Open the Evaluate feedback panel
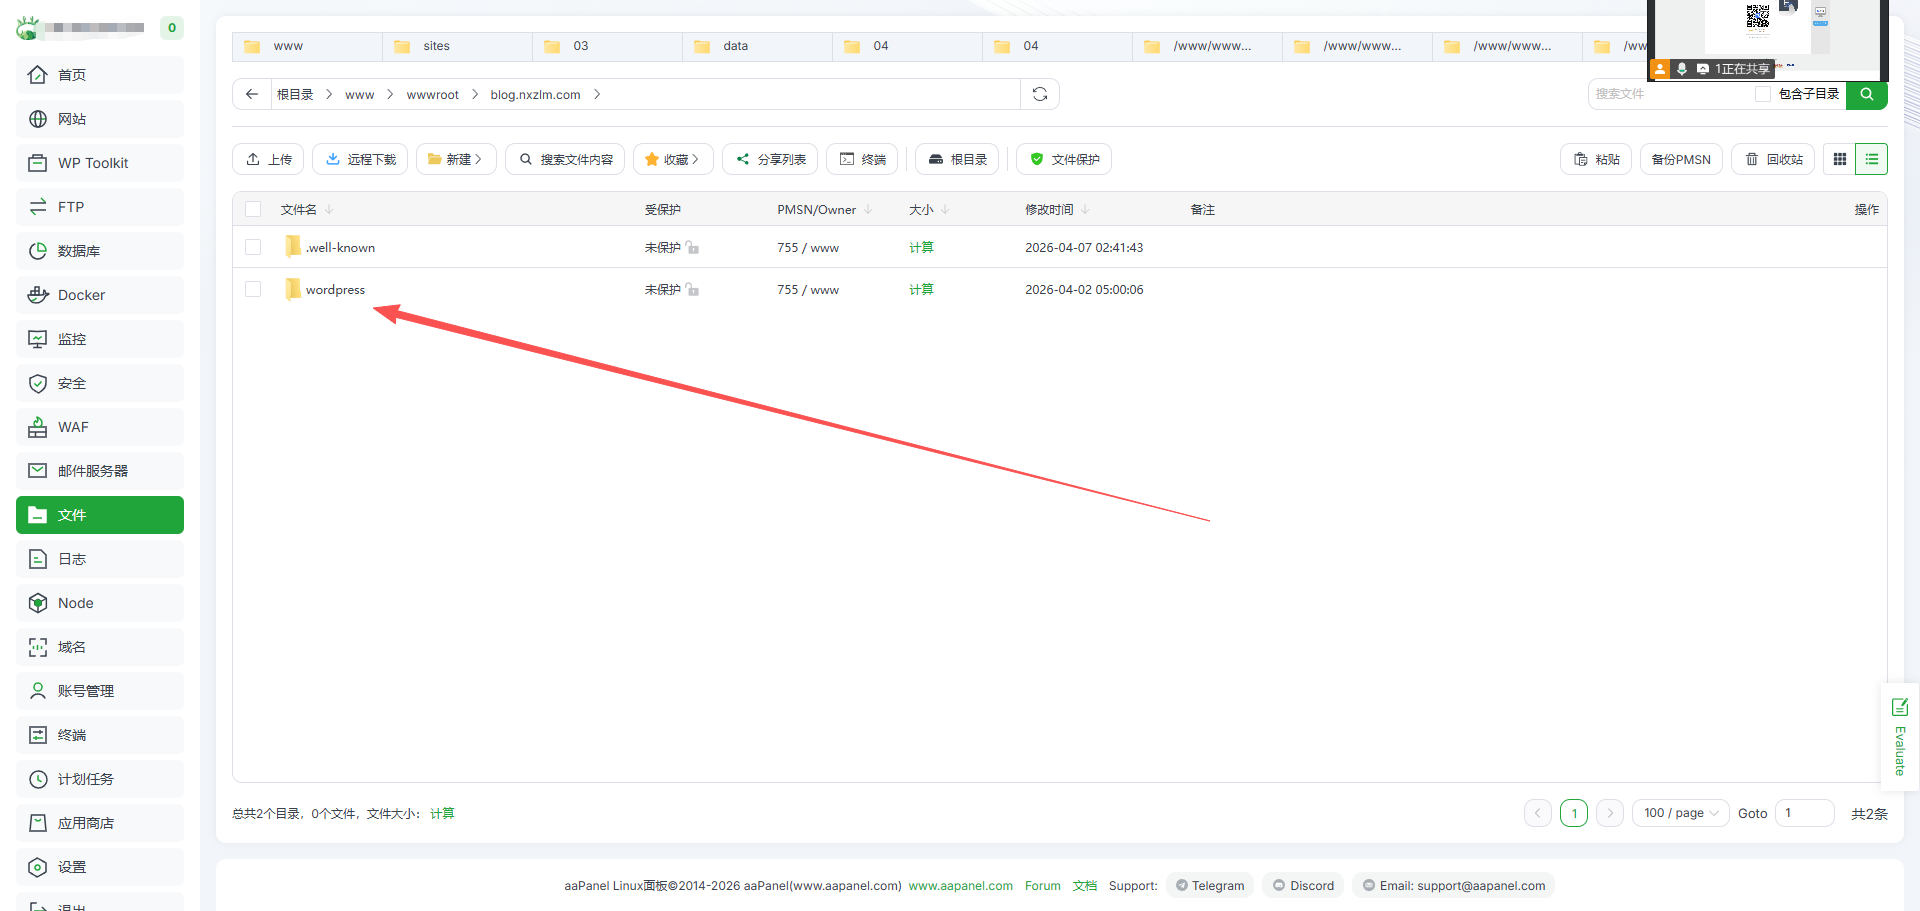 tap(1899, 737)
